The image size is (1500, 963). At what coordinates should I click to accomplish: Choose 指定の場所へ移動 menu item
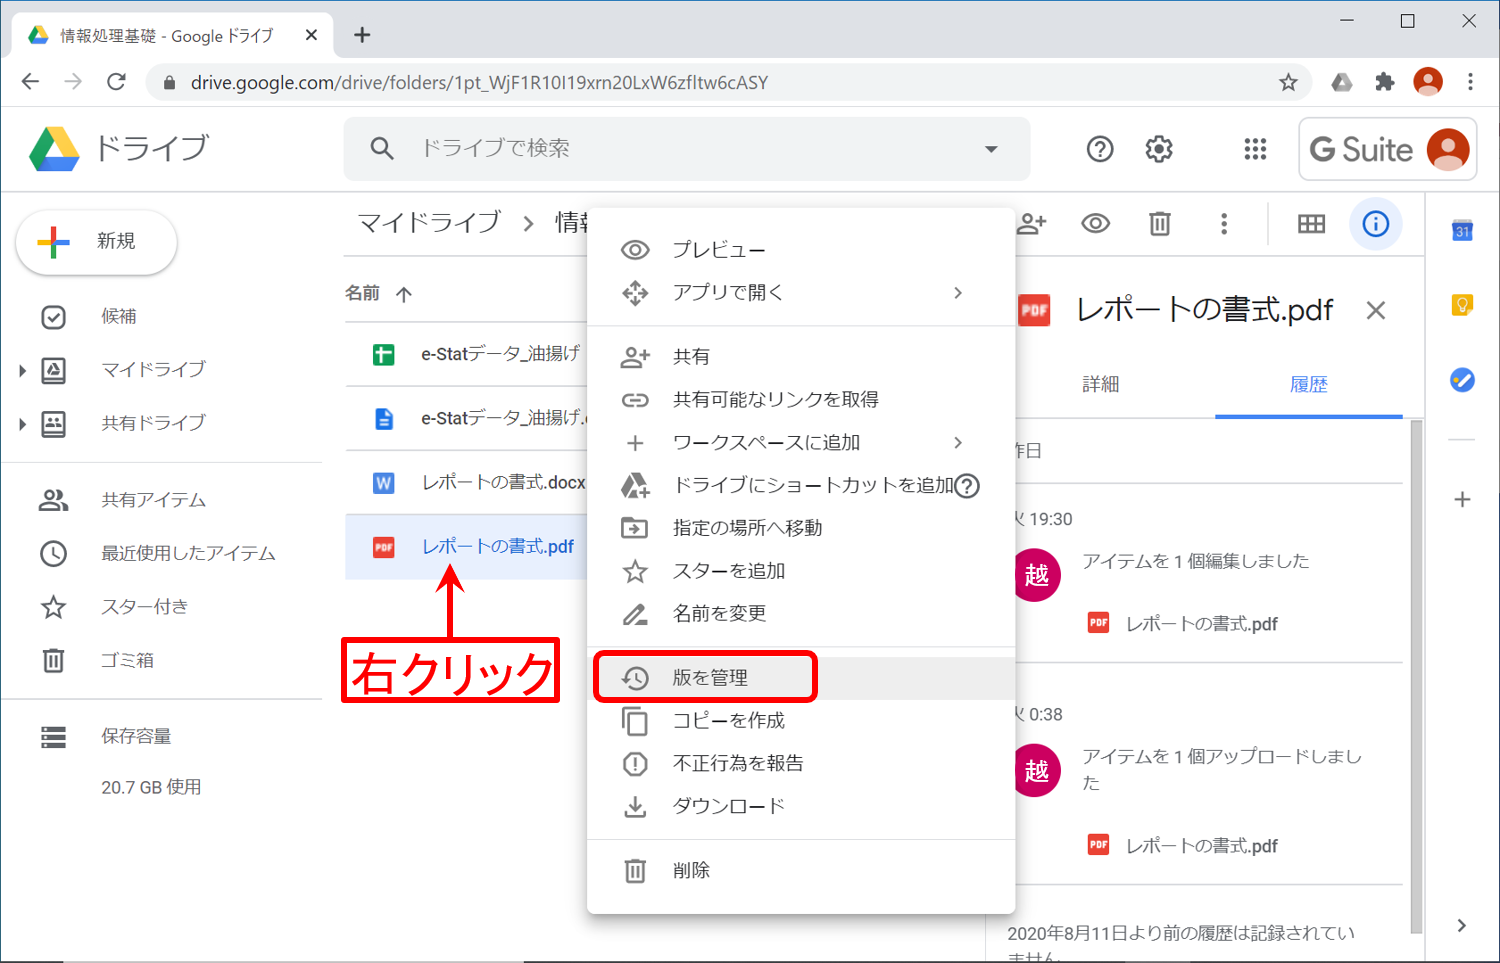[x=801, y=528]
